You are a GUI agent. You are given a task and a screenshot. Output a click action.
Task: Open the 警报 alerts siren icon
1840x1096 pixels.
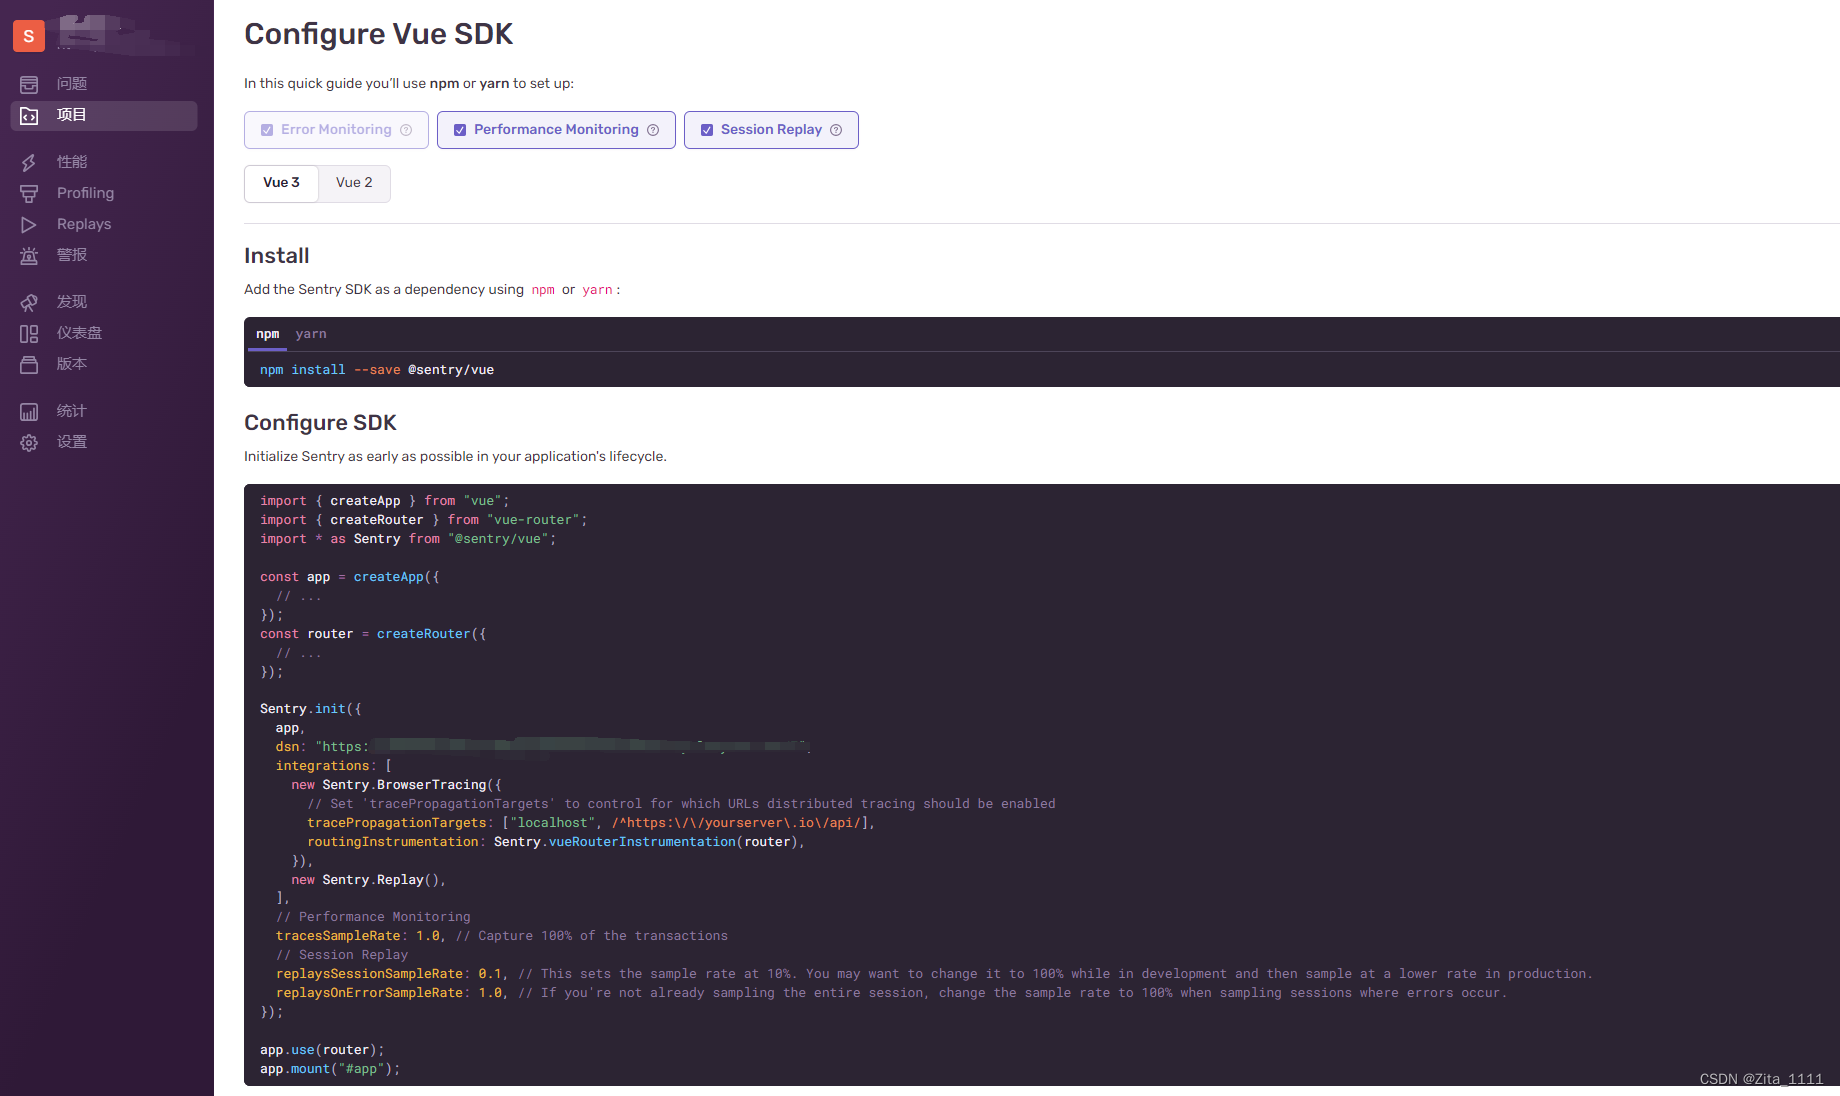tap(29, 255)
